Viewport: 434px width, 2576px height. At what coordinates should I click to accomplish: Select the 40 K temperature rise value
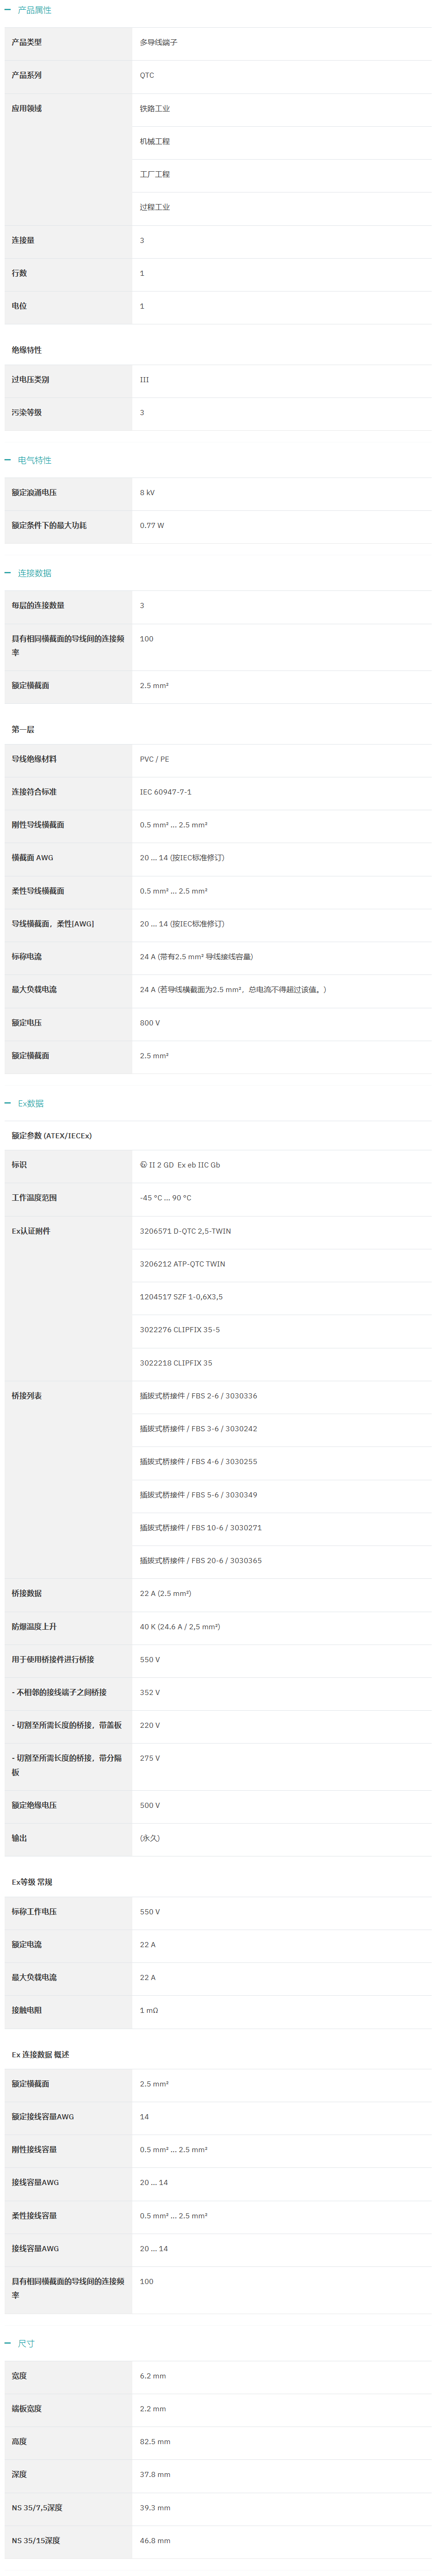point(180,1628)
